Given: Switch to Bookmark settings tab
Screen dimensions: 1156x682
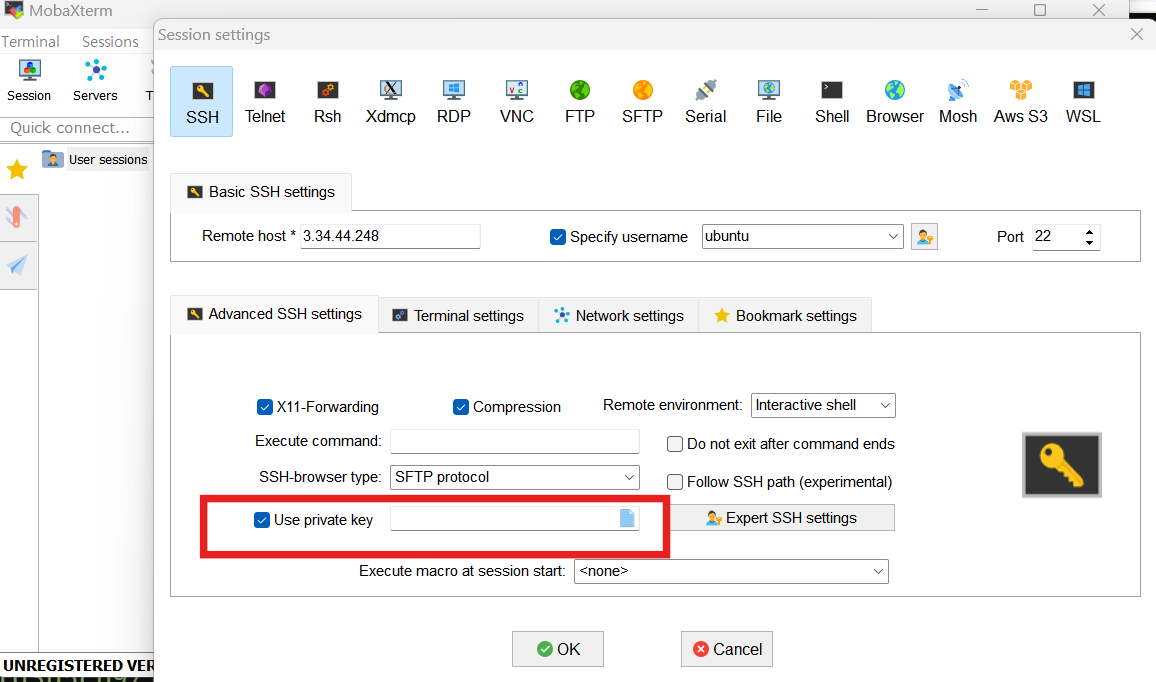Looking at the screenshot, I should click(785, 316).
